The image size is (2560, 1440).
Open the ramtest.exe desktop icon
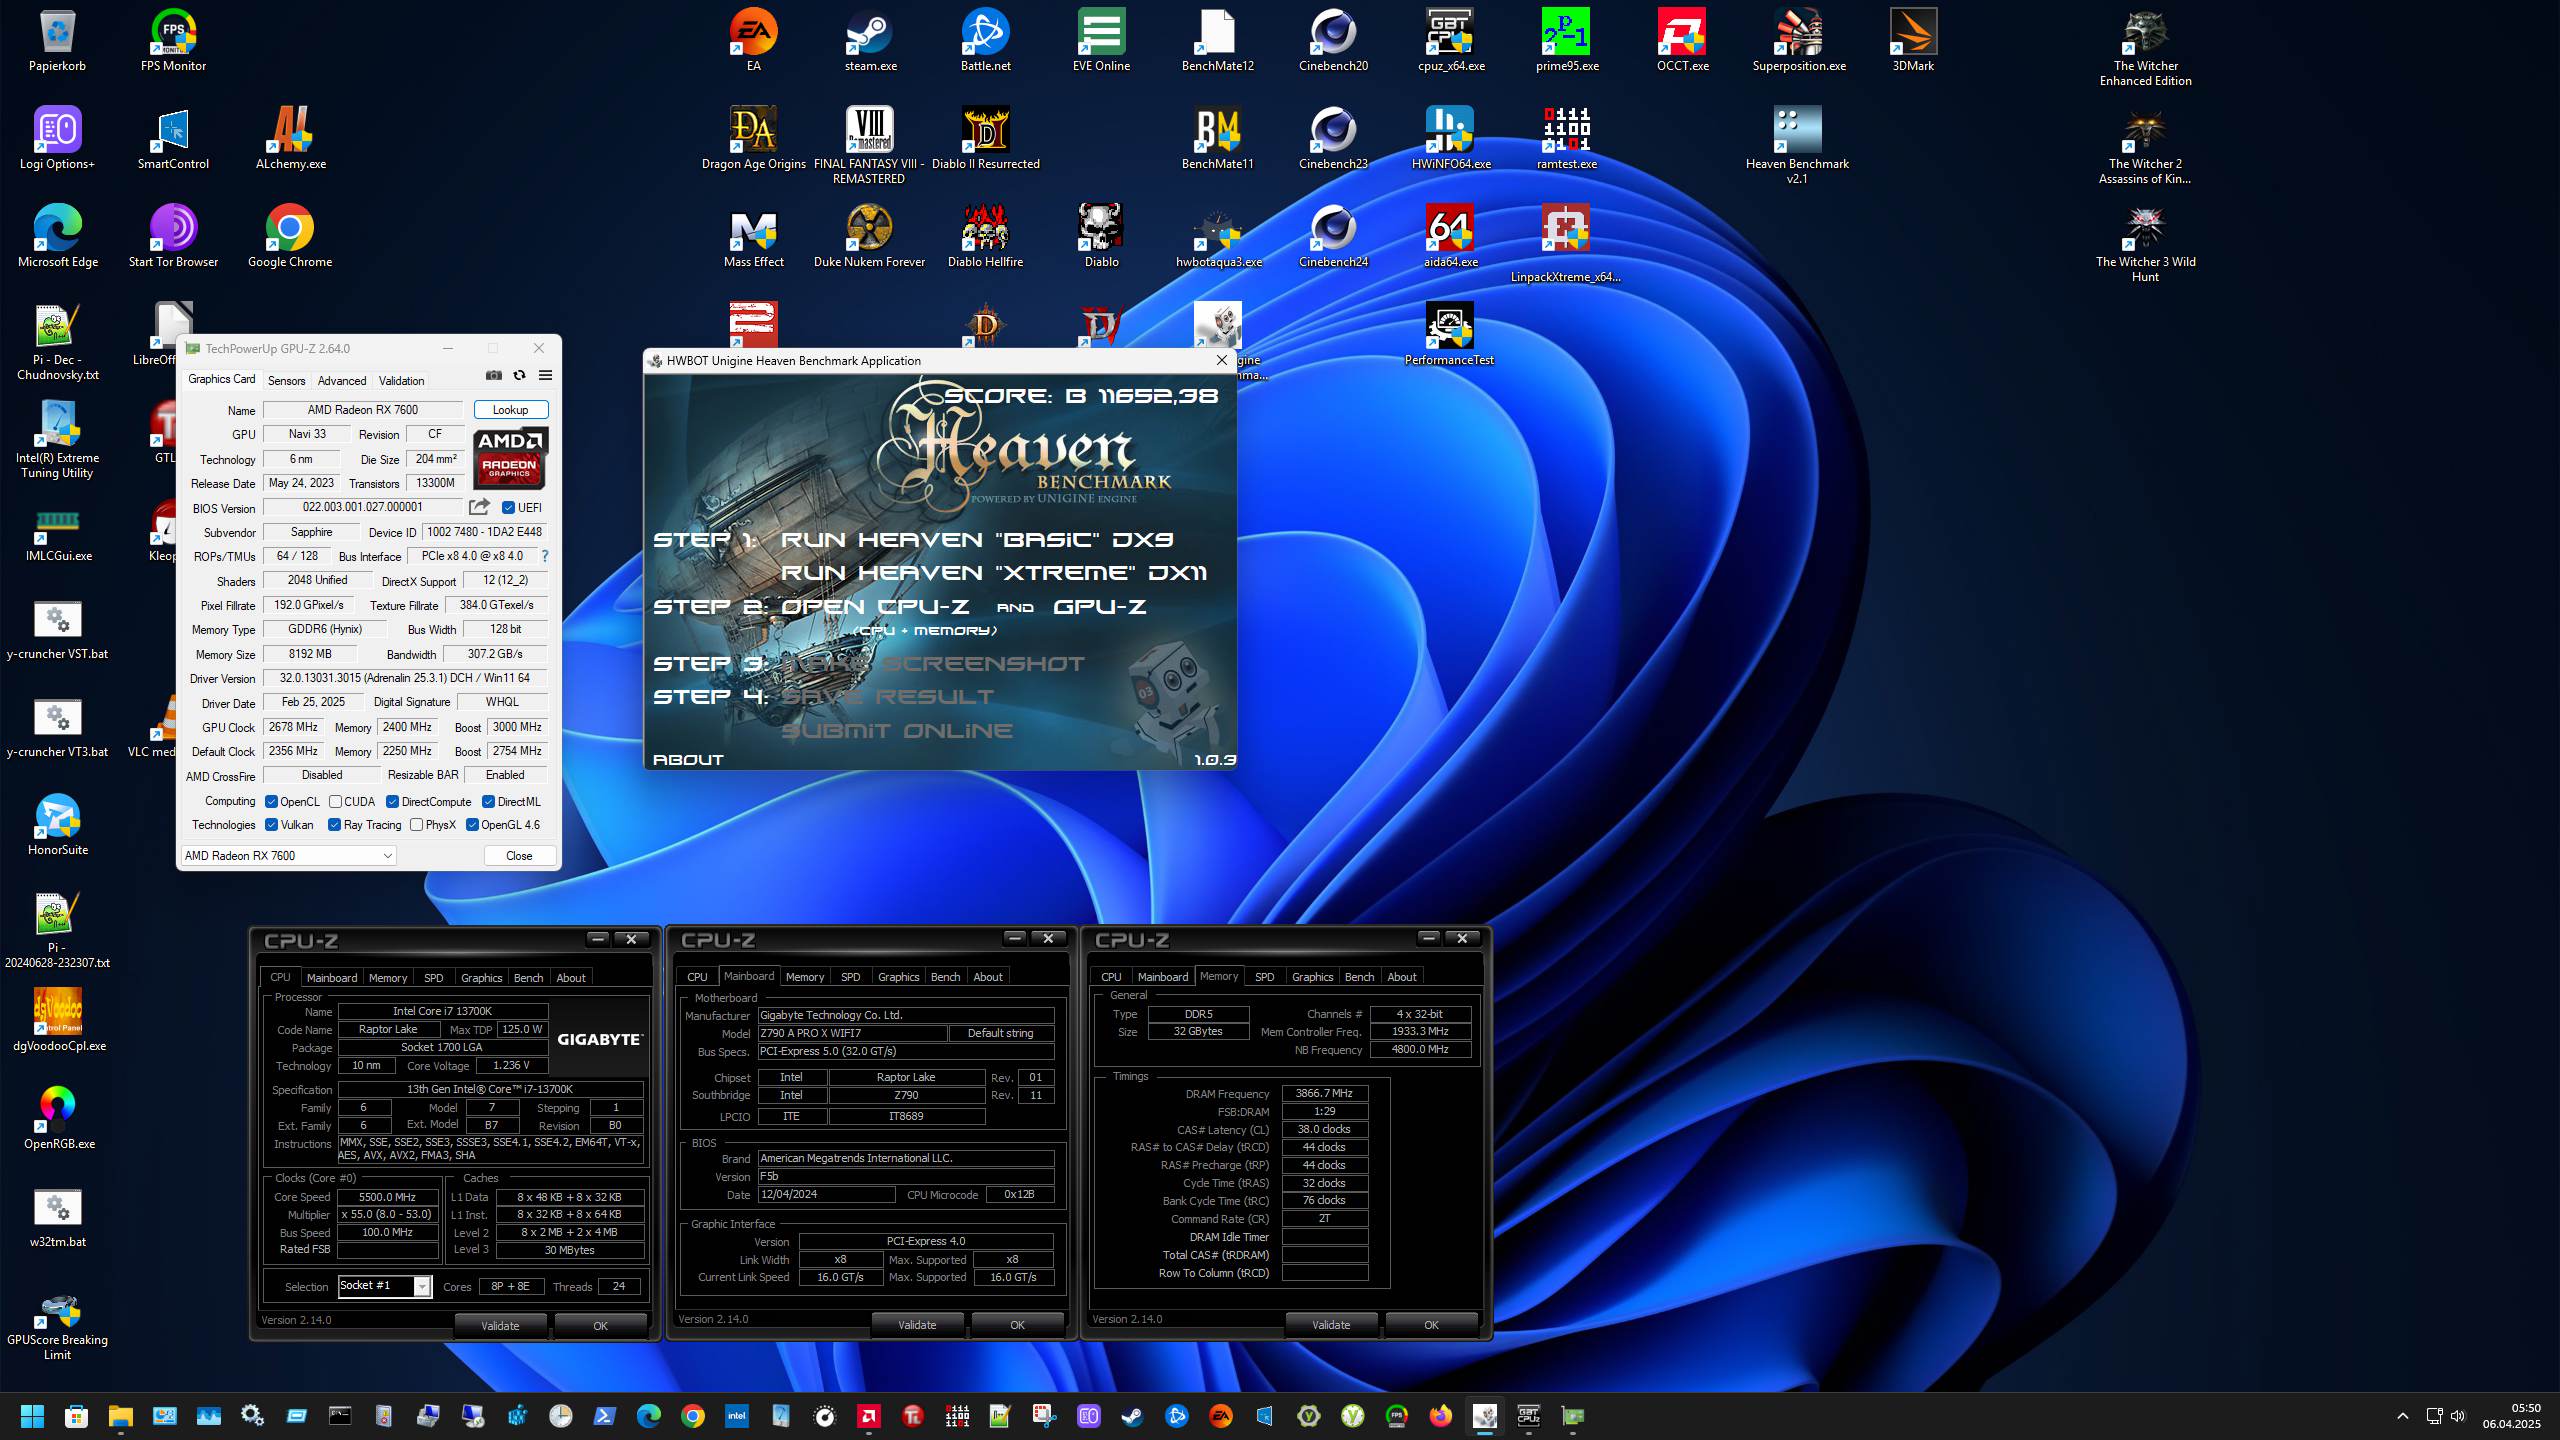click(1566, 138)
